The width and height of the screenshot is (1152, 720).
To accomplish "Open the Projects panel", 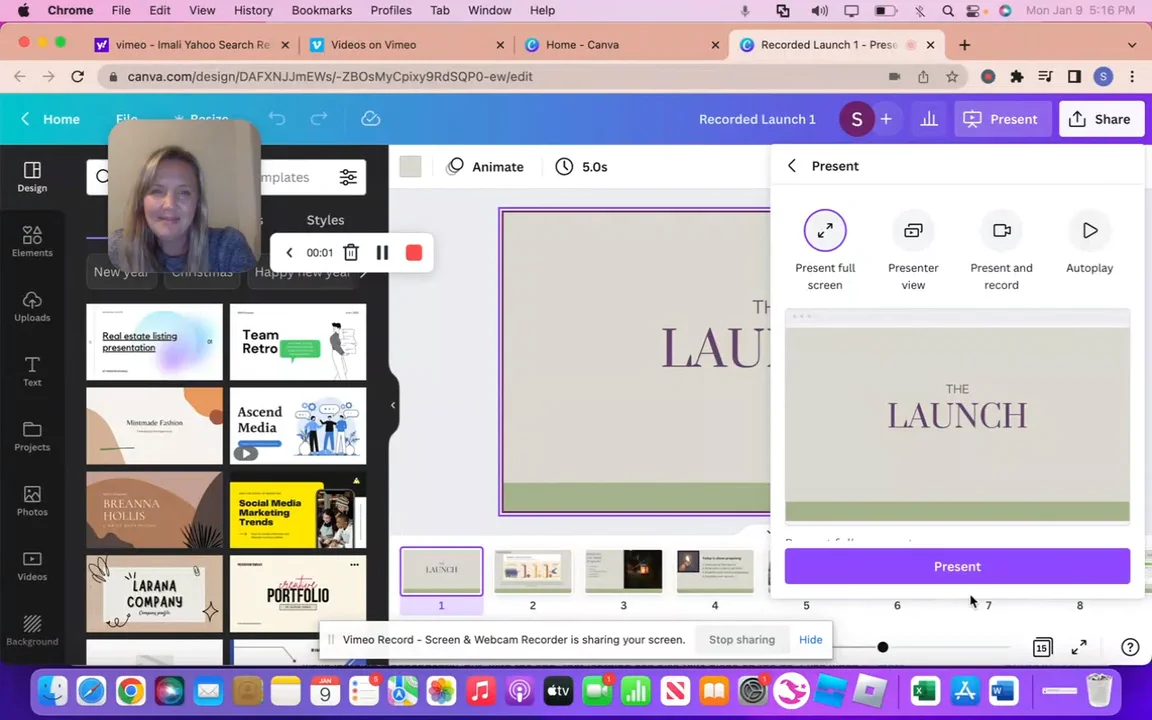I will point(32,436).
